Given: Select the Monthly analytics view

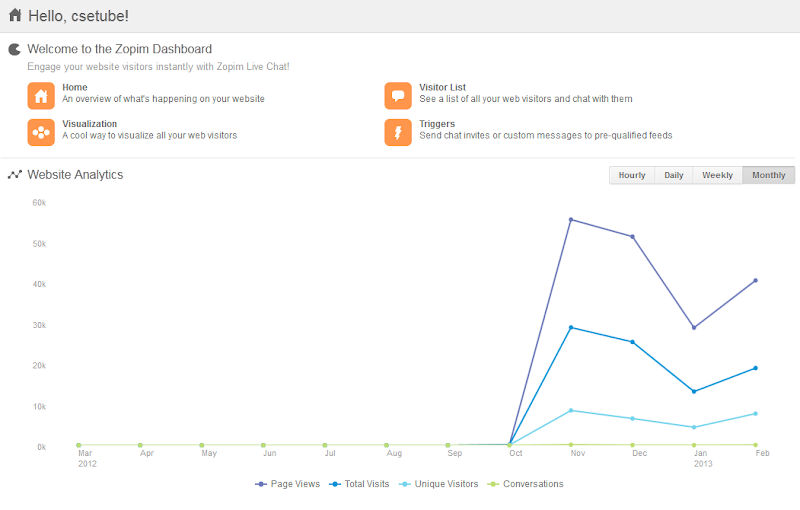Looking at the screenshot, I should pos(768,175).
